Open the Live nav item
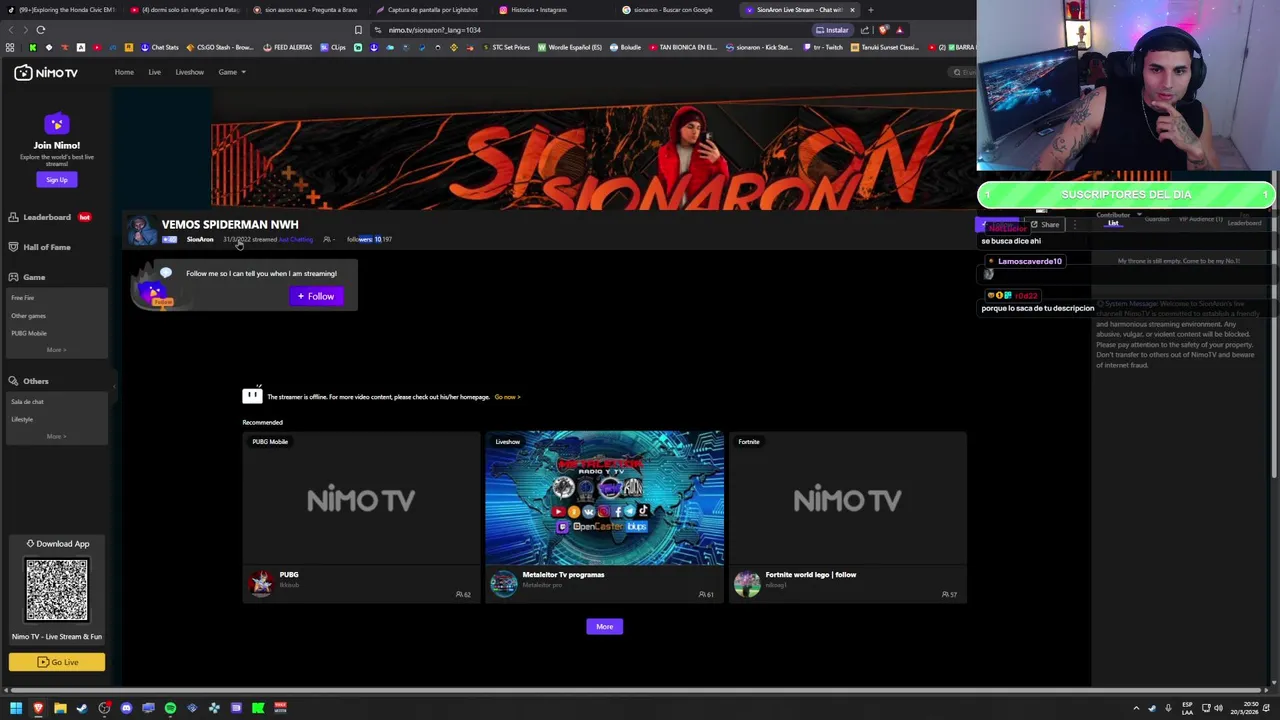 [x=154, y=72]
